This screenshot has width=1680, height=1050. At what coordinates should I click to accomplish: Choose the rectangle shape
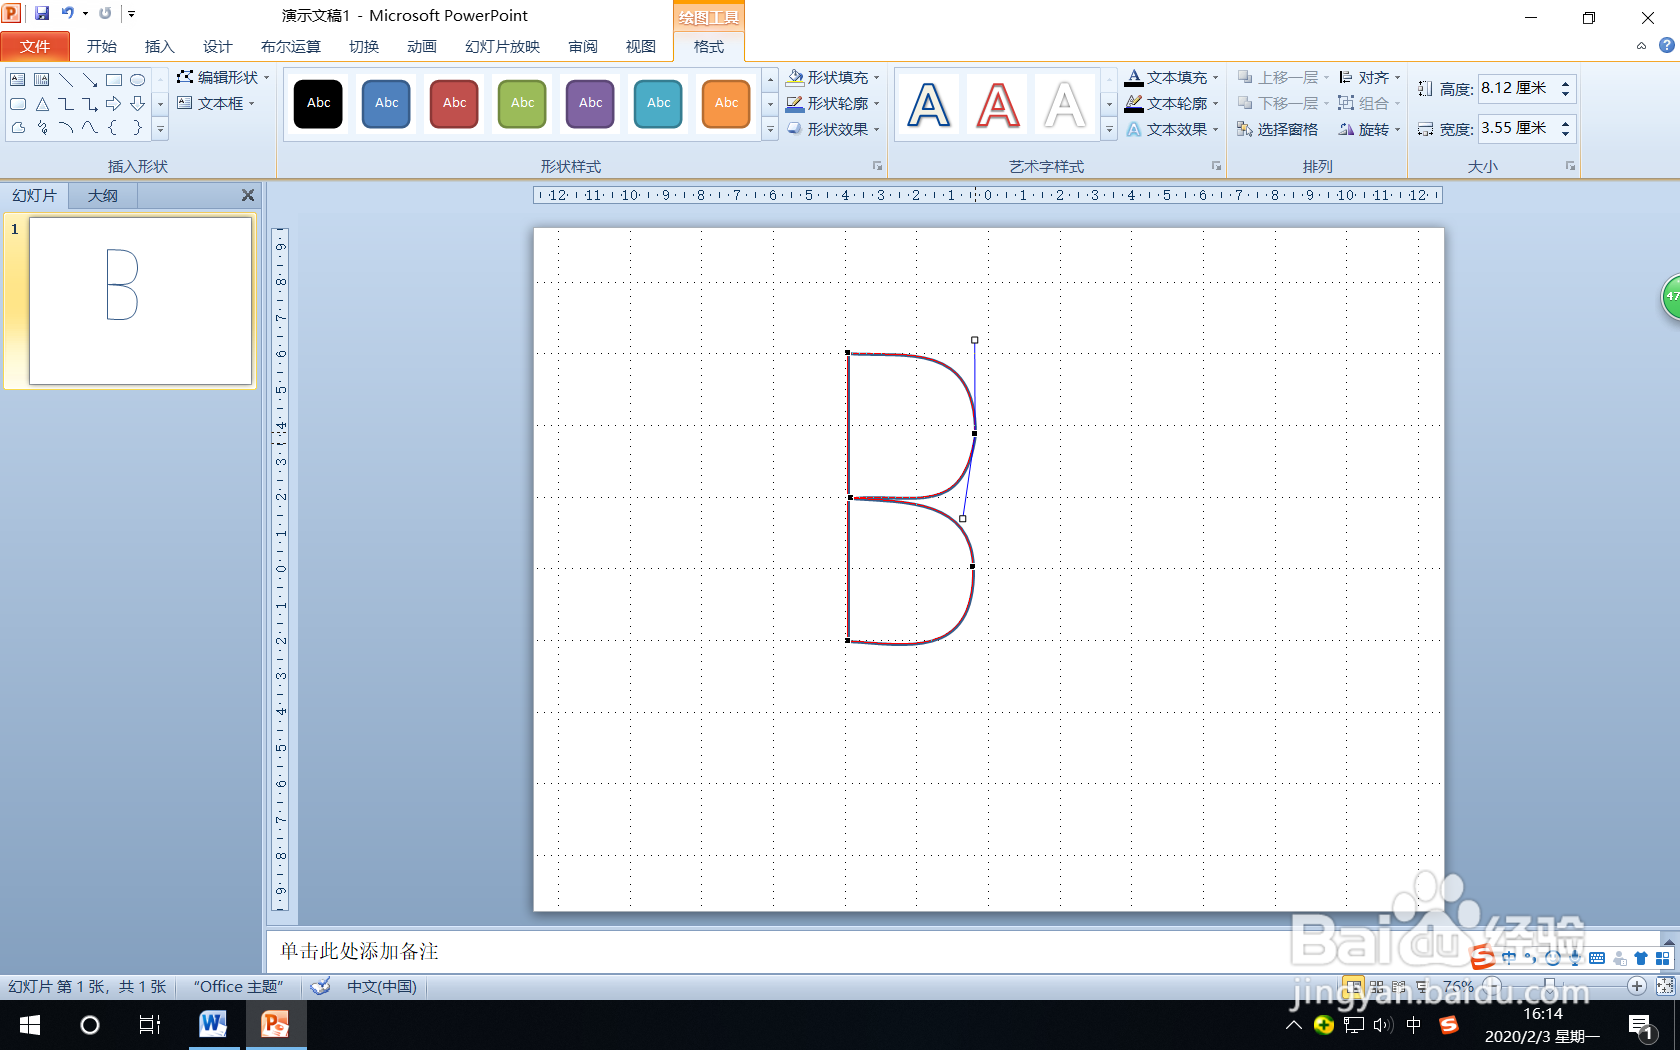(114, 79)
